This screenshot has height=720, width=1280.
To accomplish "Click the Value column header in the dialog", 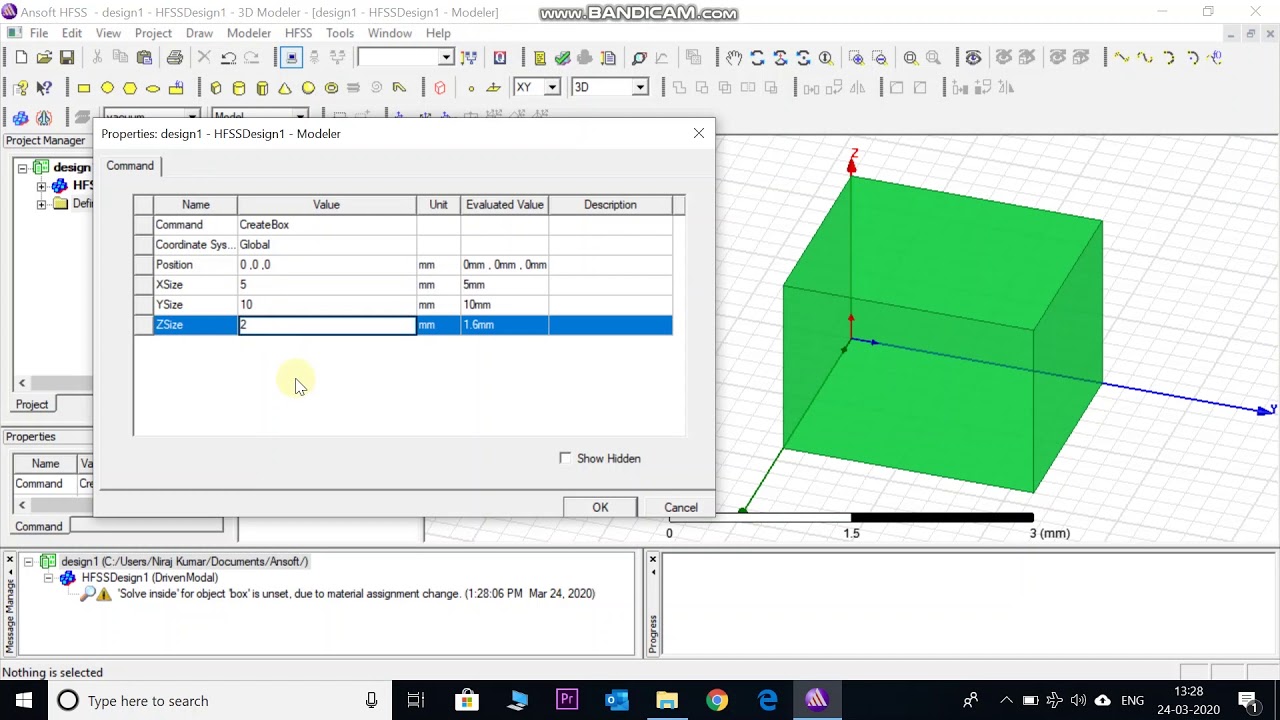I will coord(326,205).
